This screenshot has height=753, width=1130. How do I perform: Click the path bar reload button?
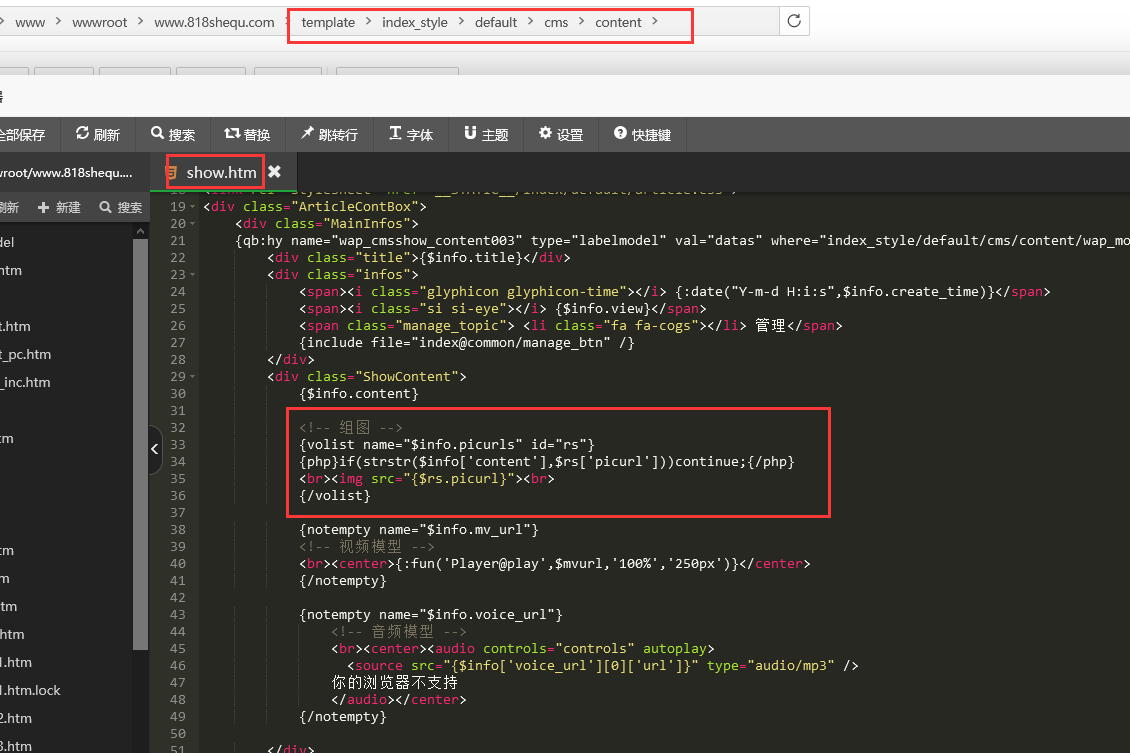coord(794,21)
